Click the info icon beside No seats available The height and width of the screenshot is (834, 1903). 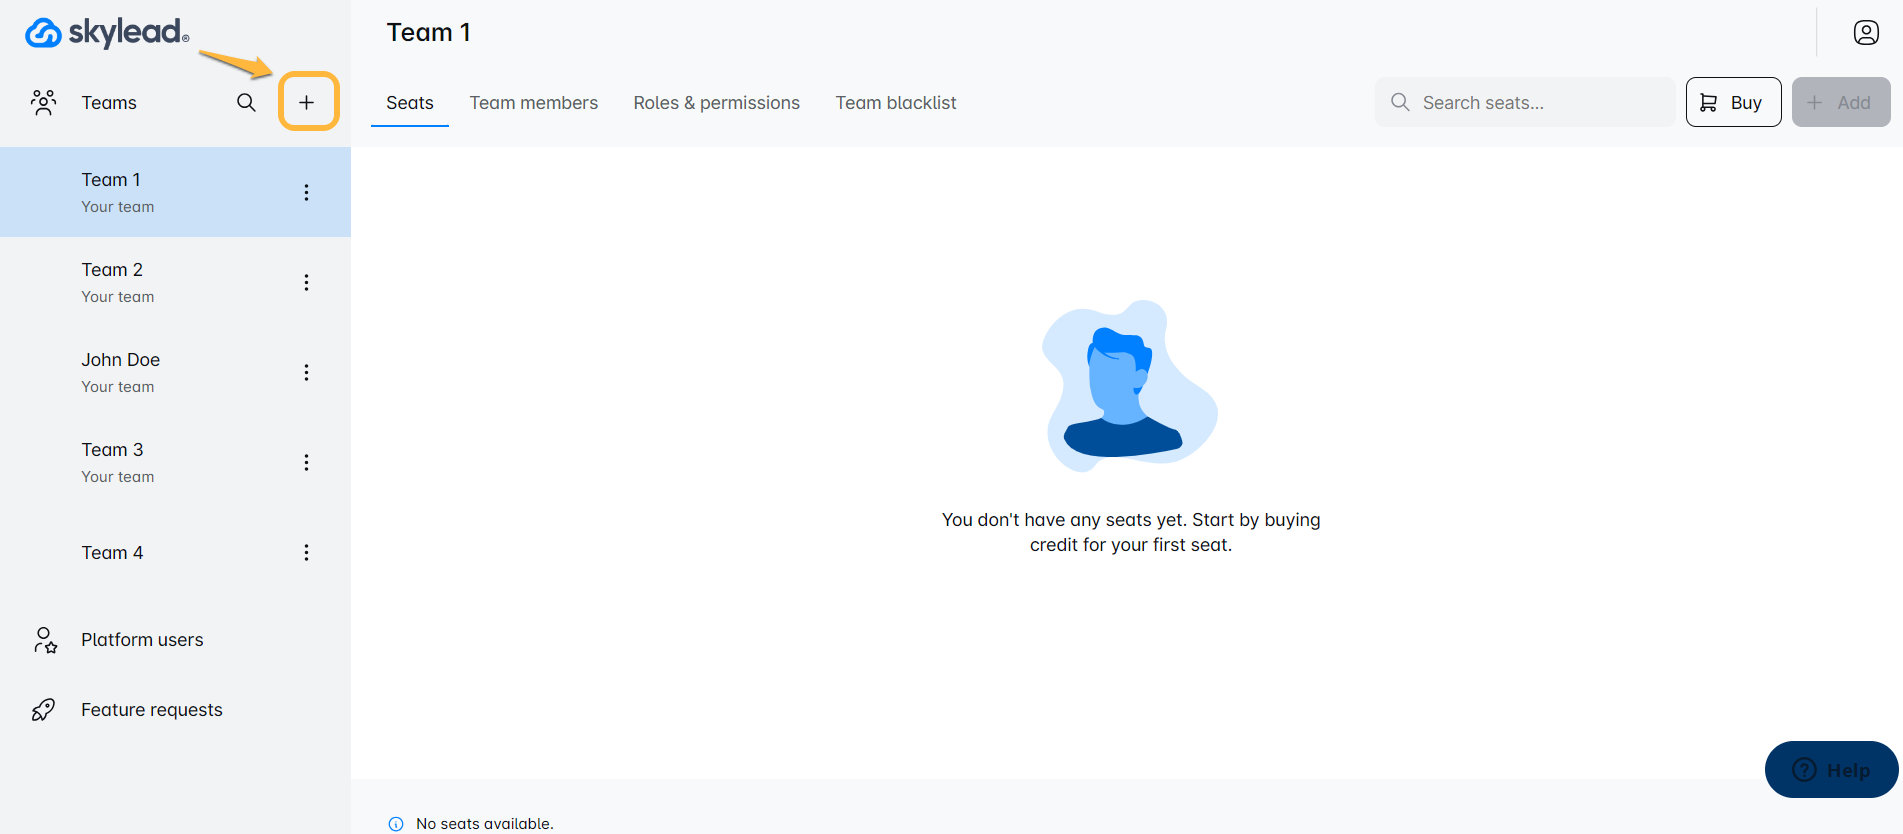pos(396,824)
